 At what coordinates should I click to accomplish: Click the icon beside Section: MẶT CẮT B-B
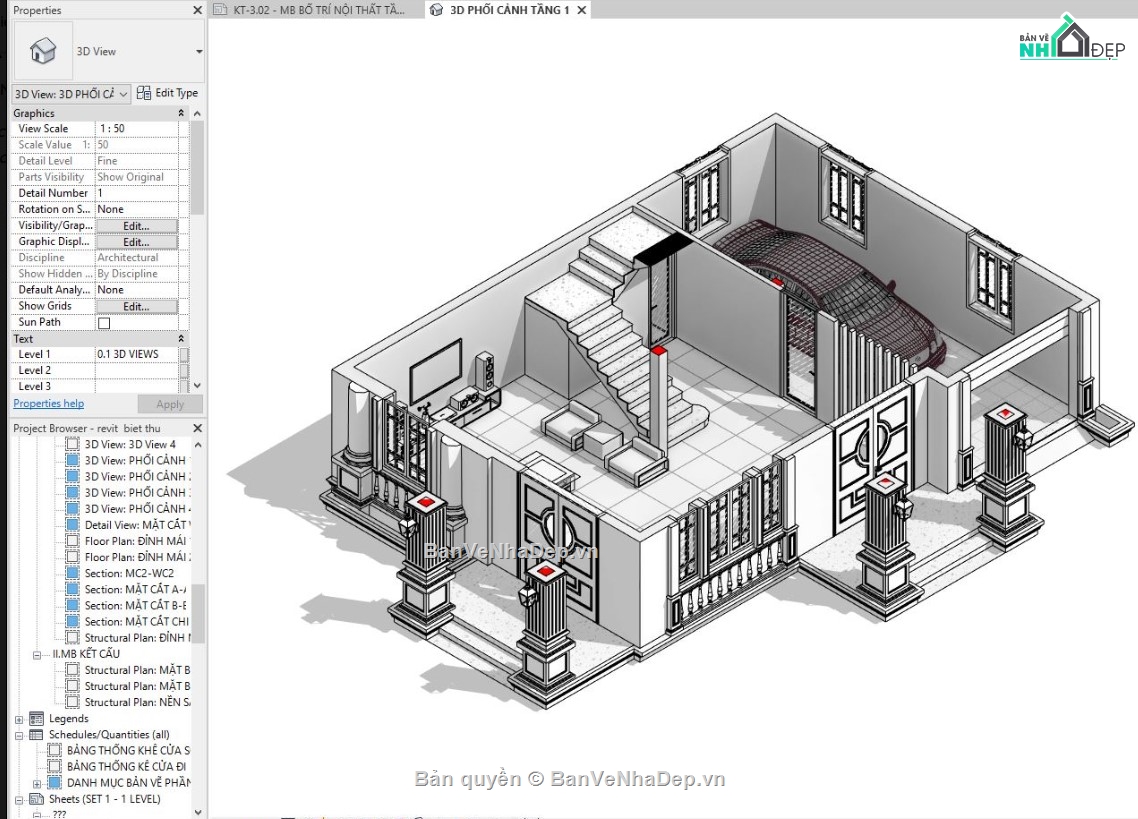pos(73,606)
